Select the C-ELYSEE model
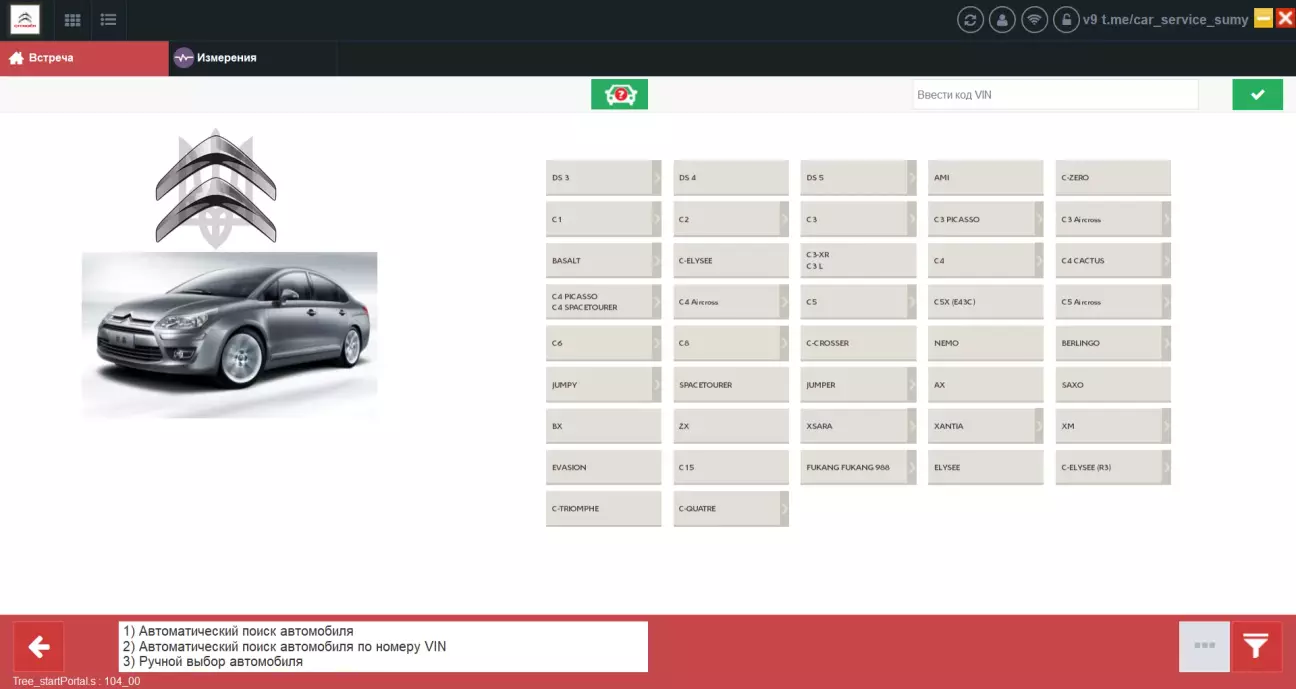This screenshot has height=689, width=1296. [x=731, y=261]
